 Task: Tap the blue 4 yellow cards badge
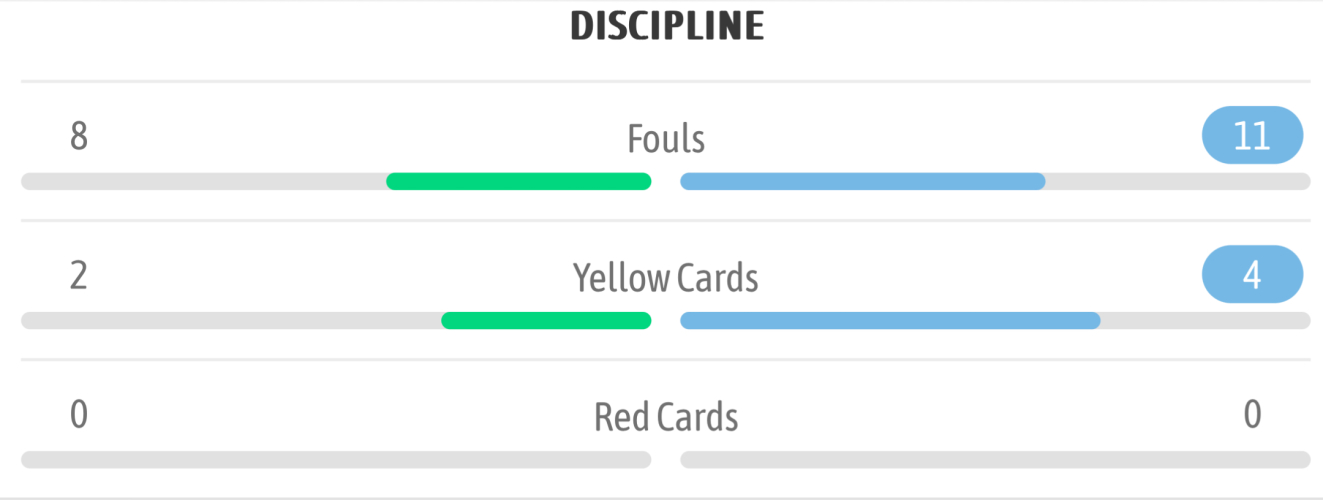coord(1252,275)
